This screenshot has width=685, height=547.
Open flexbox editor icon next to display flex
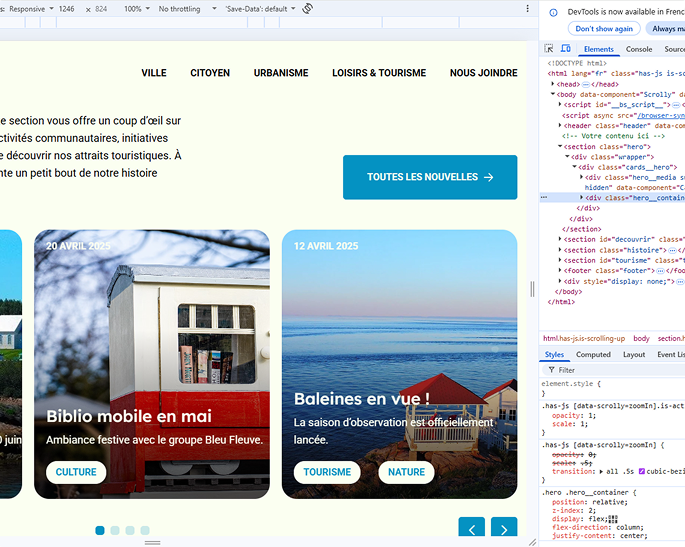click(x=613, y=519)
